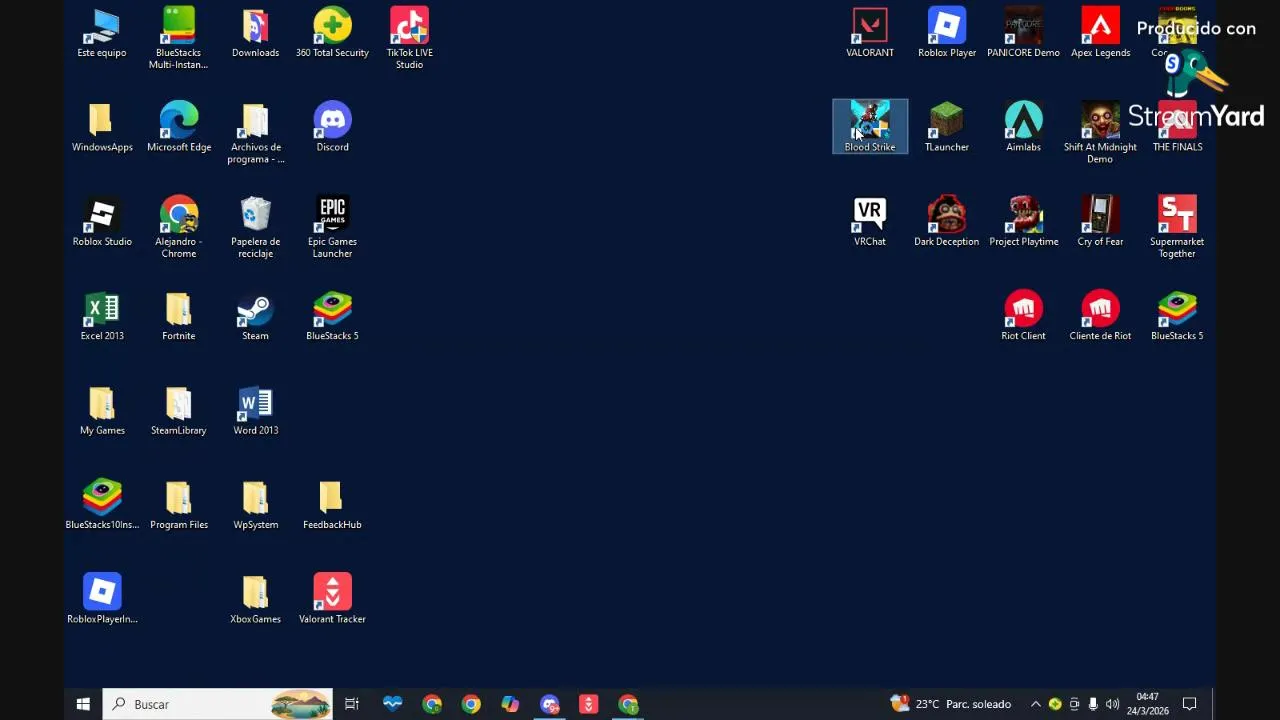Open the Windows Start menu
Screen dimensions: 1280x720
pyautogui.click(x=83, y=704)
